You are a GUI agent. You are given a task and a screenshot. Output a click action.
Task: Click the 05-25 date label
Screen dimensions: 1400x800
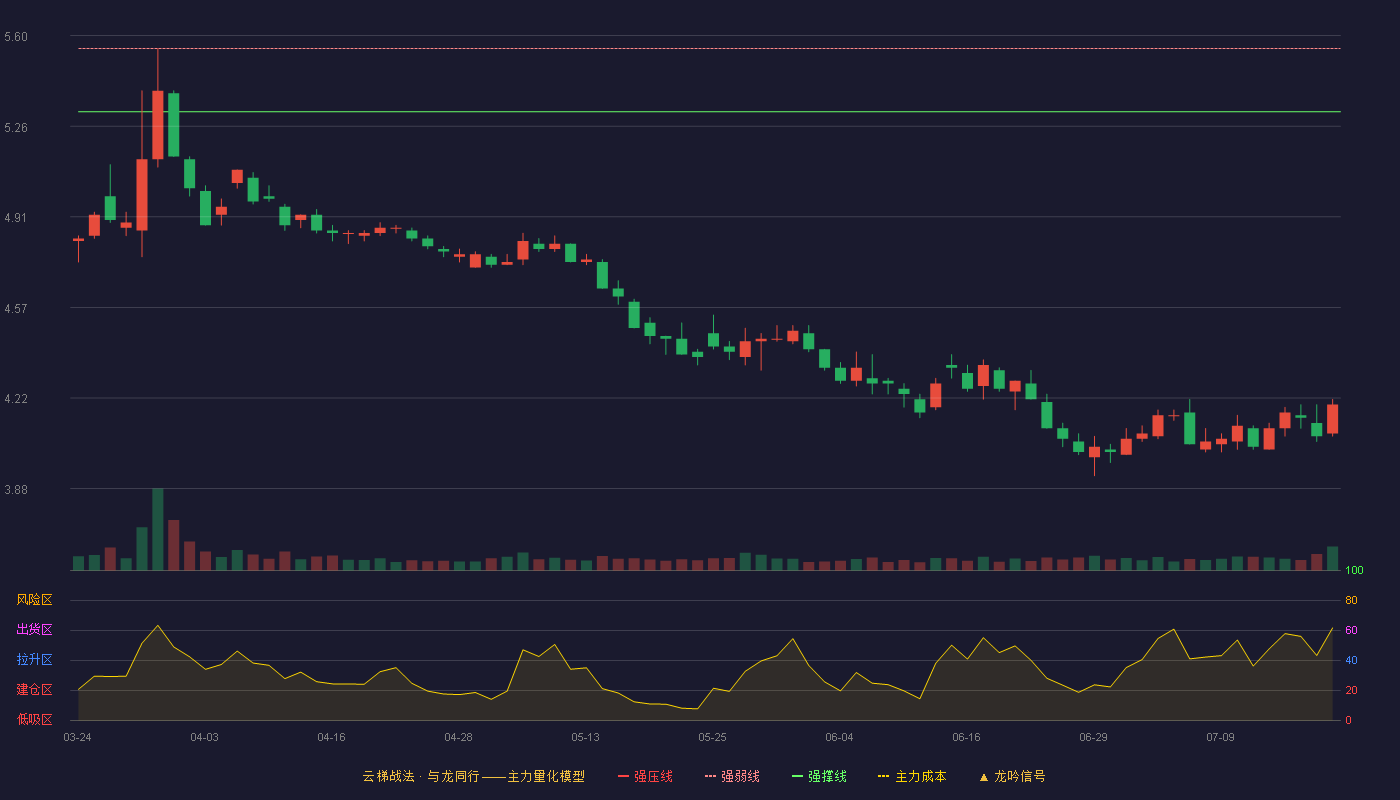(713, 737)
